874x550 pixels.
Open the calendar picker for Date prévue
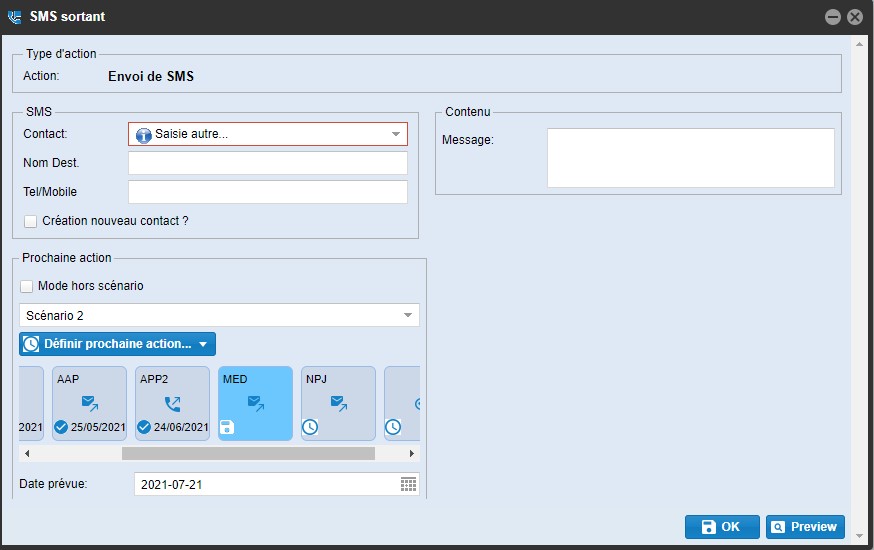tap(408, 485)
